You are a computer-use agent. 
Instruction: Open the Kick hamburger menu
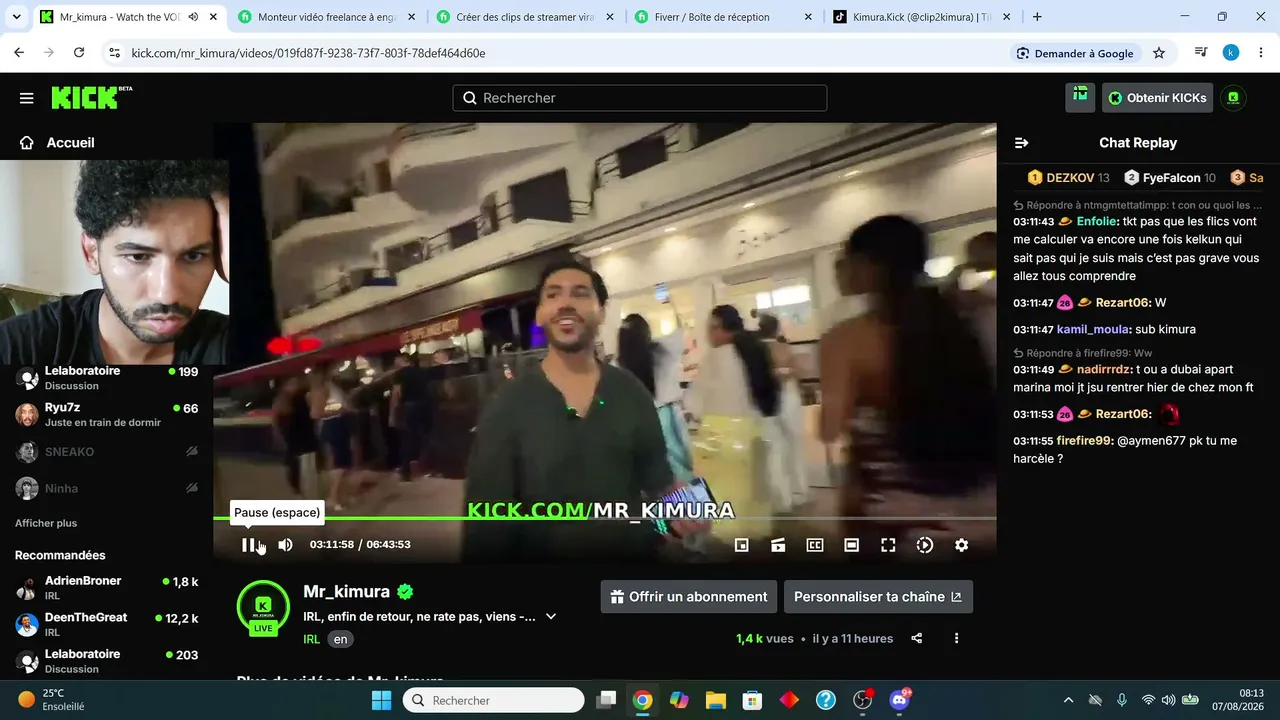(27, 98)
